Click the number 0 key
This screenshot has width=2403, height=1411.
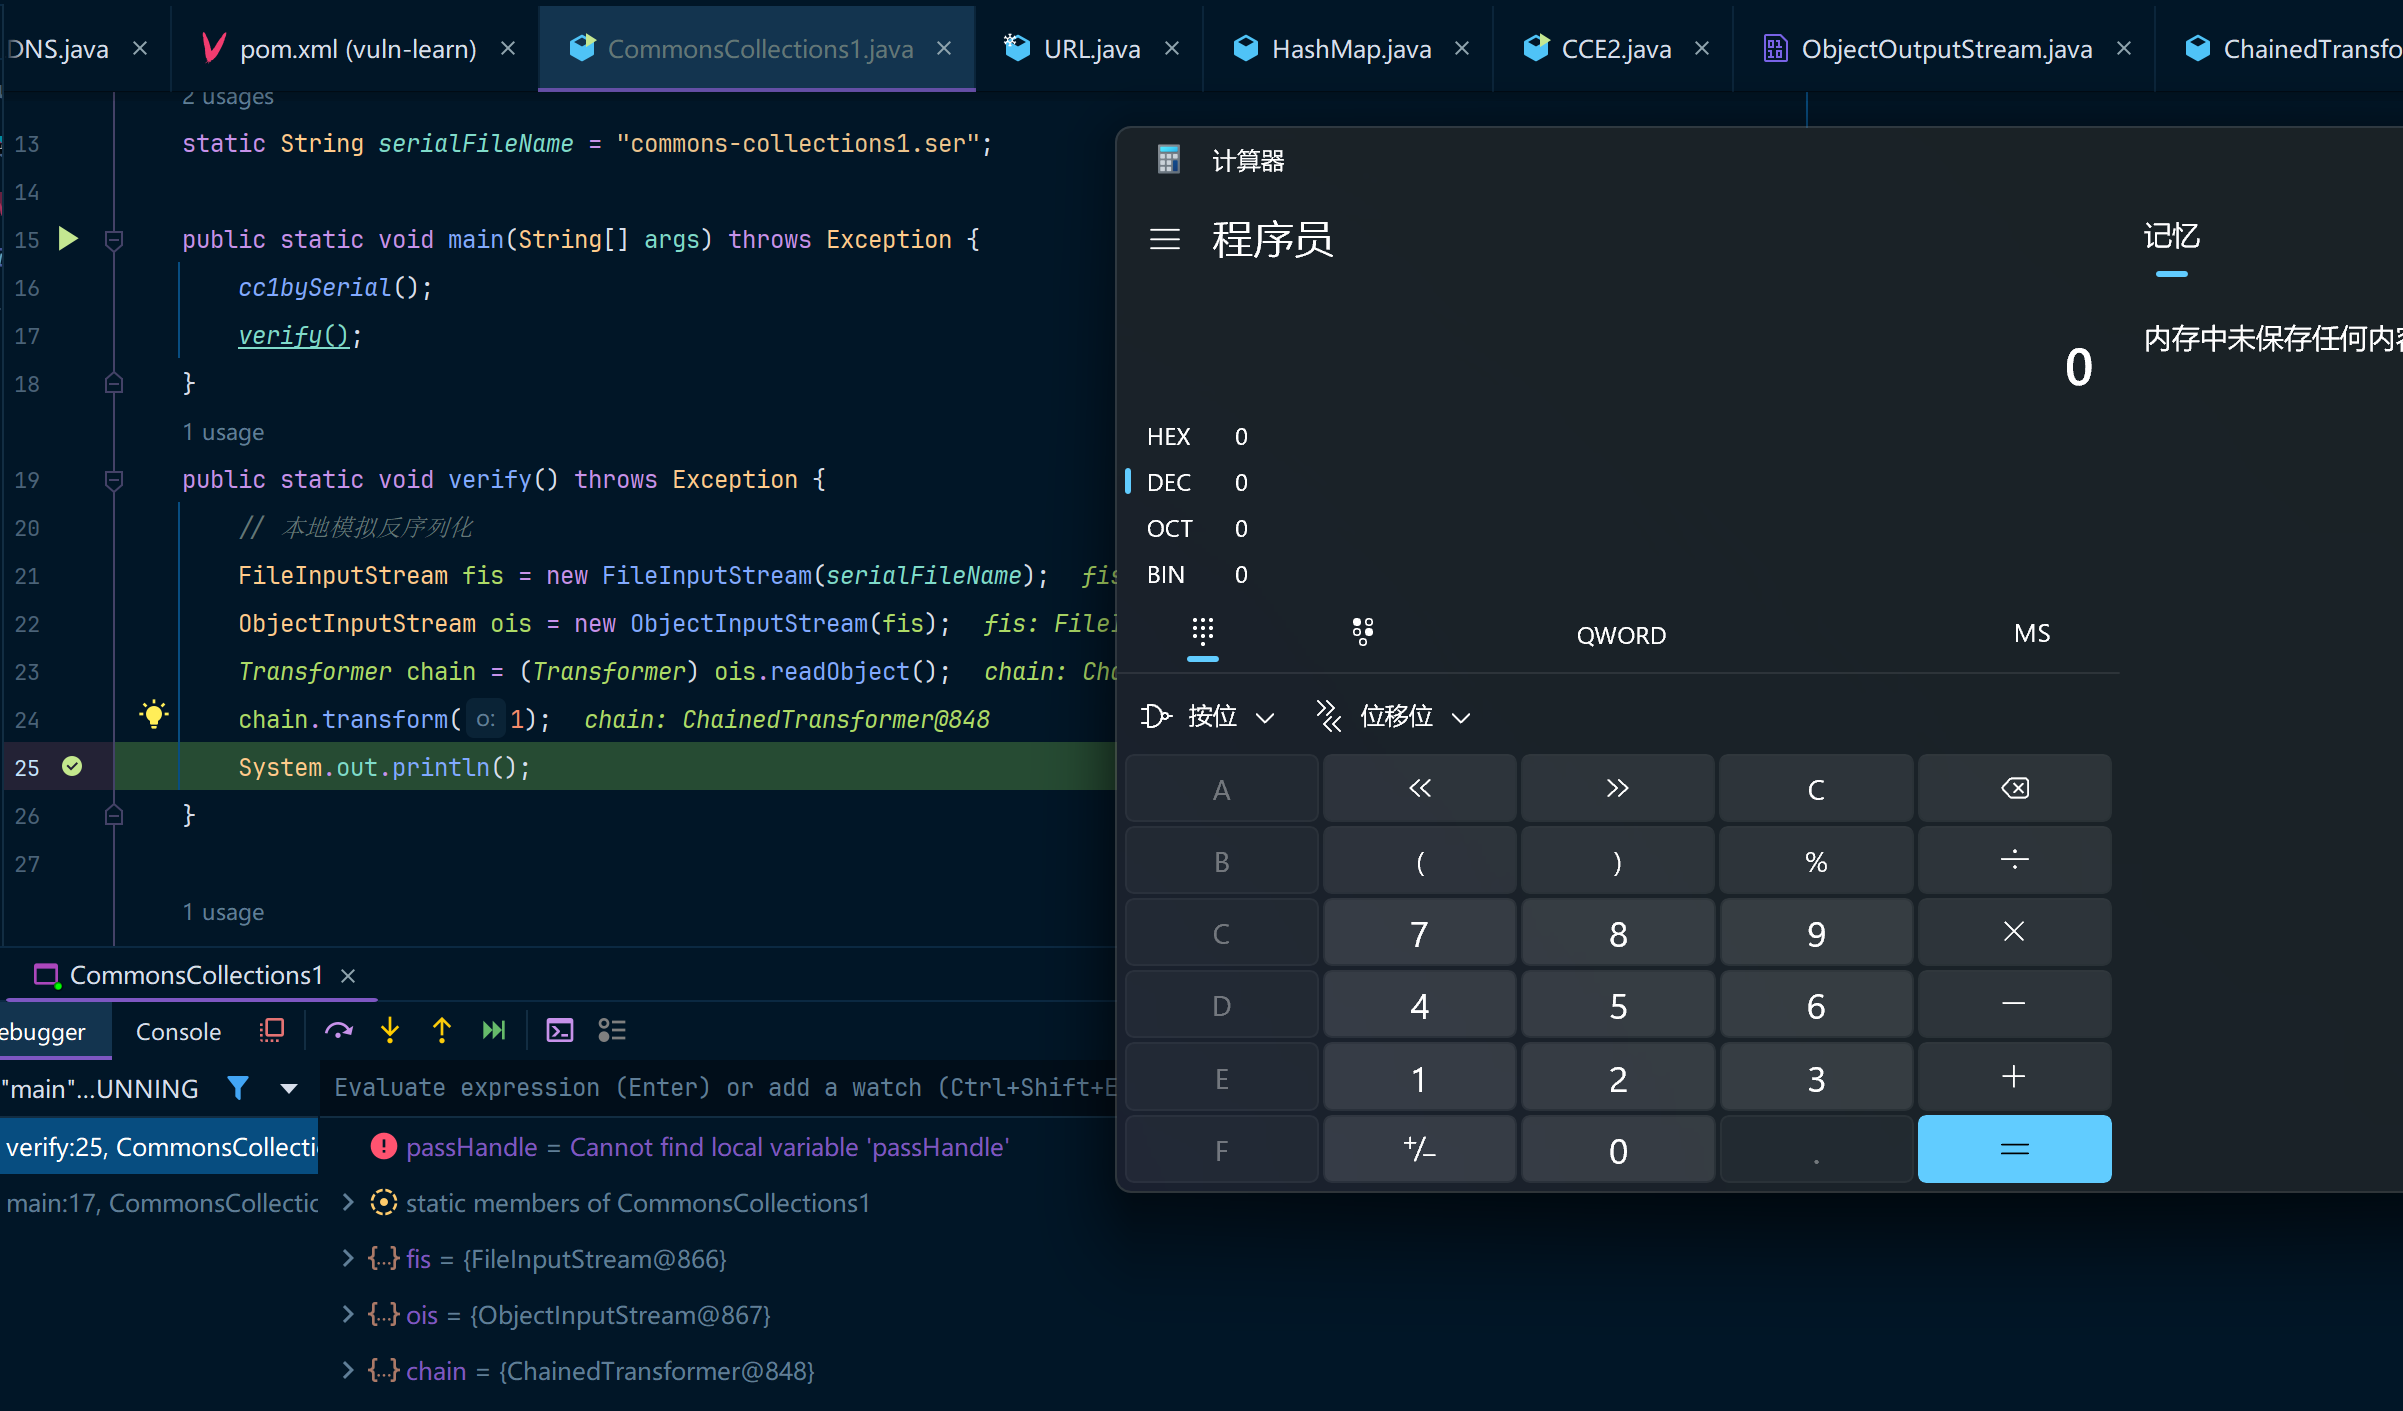click(1617, 1150)
